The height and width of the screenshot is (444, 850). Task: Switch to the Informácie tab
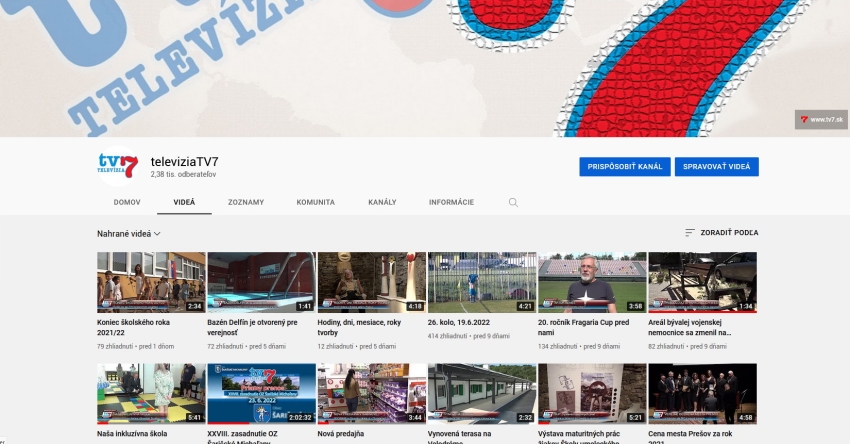(x=452, y=202)
